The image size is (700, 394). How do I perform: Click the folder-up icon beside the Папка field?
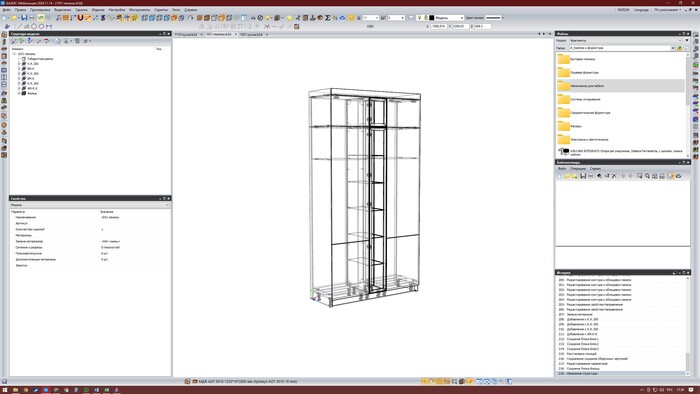pos(680,48)
